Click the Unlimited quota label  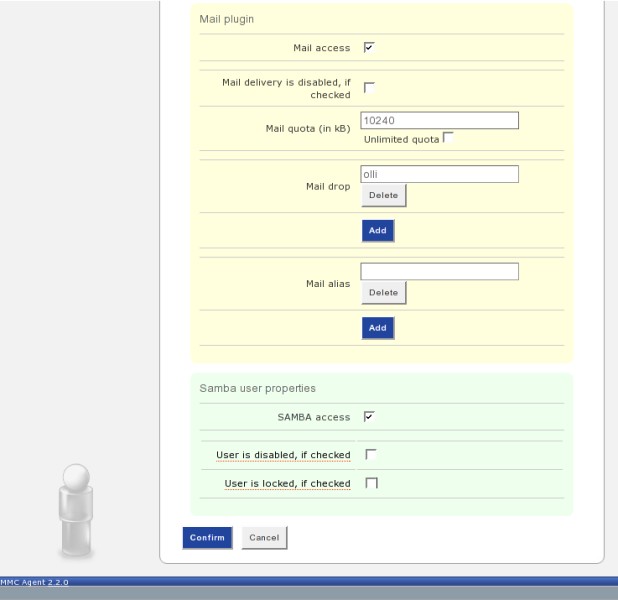(x=402, y=140)
